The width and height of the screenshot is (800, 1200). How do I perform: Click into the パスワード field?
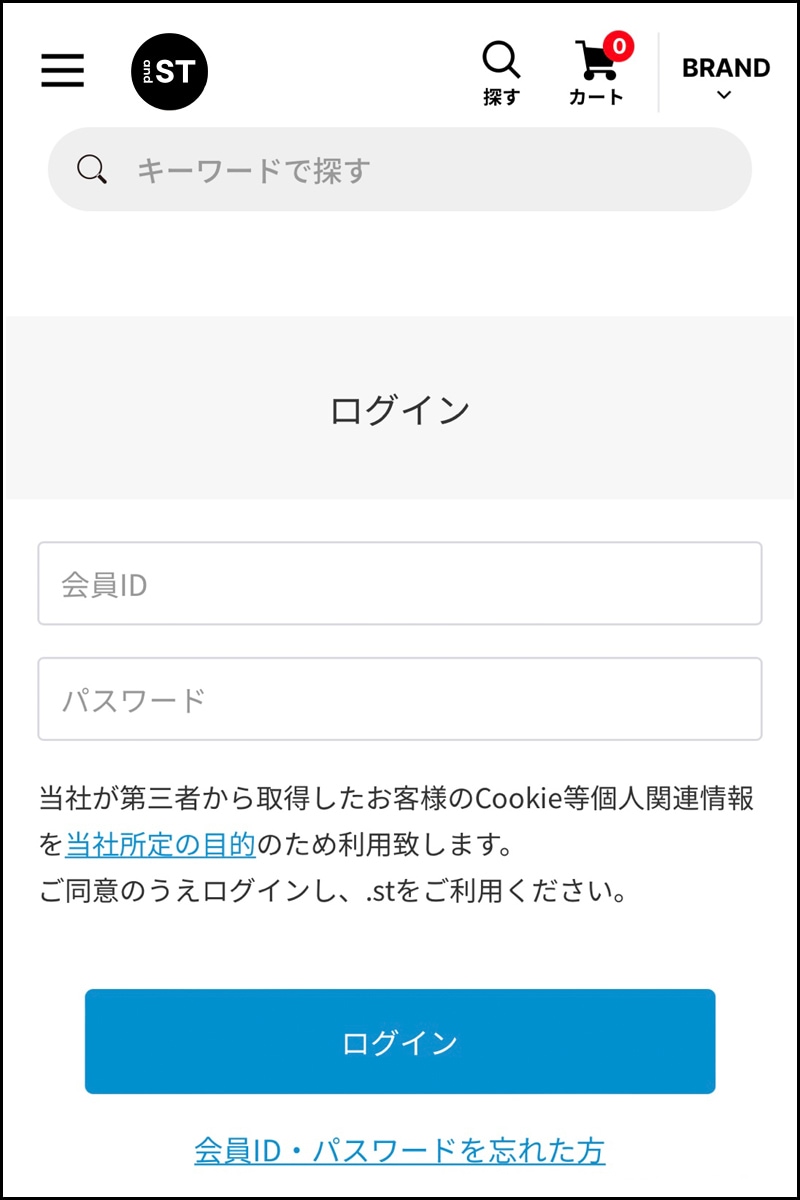click(x=400, y=699)
